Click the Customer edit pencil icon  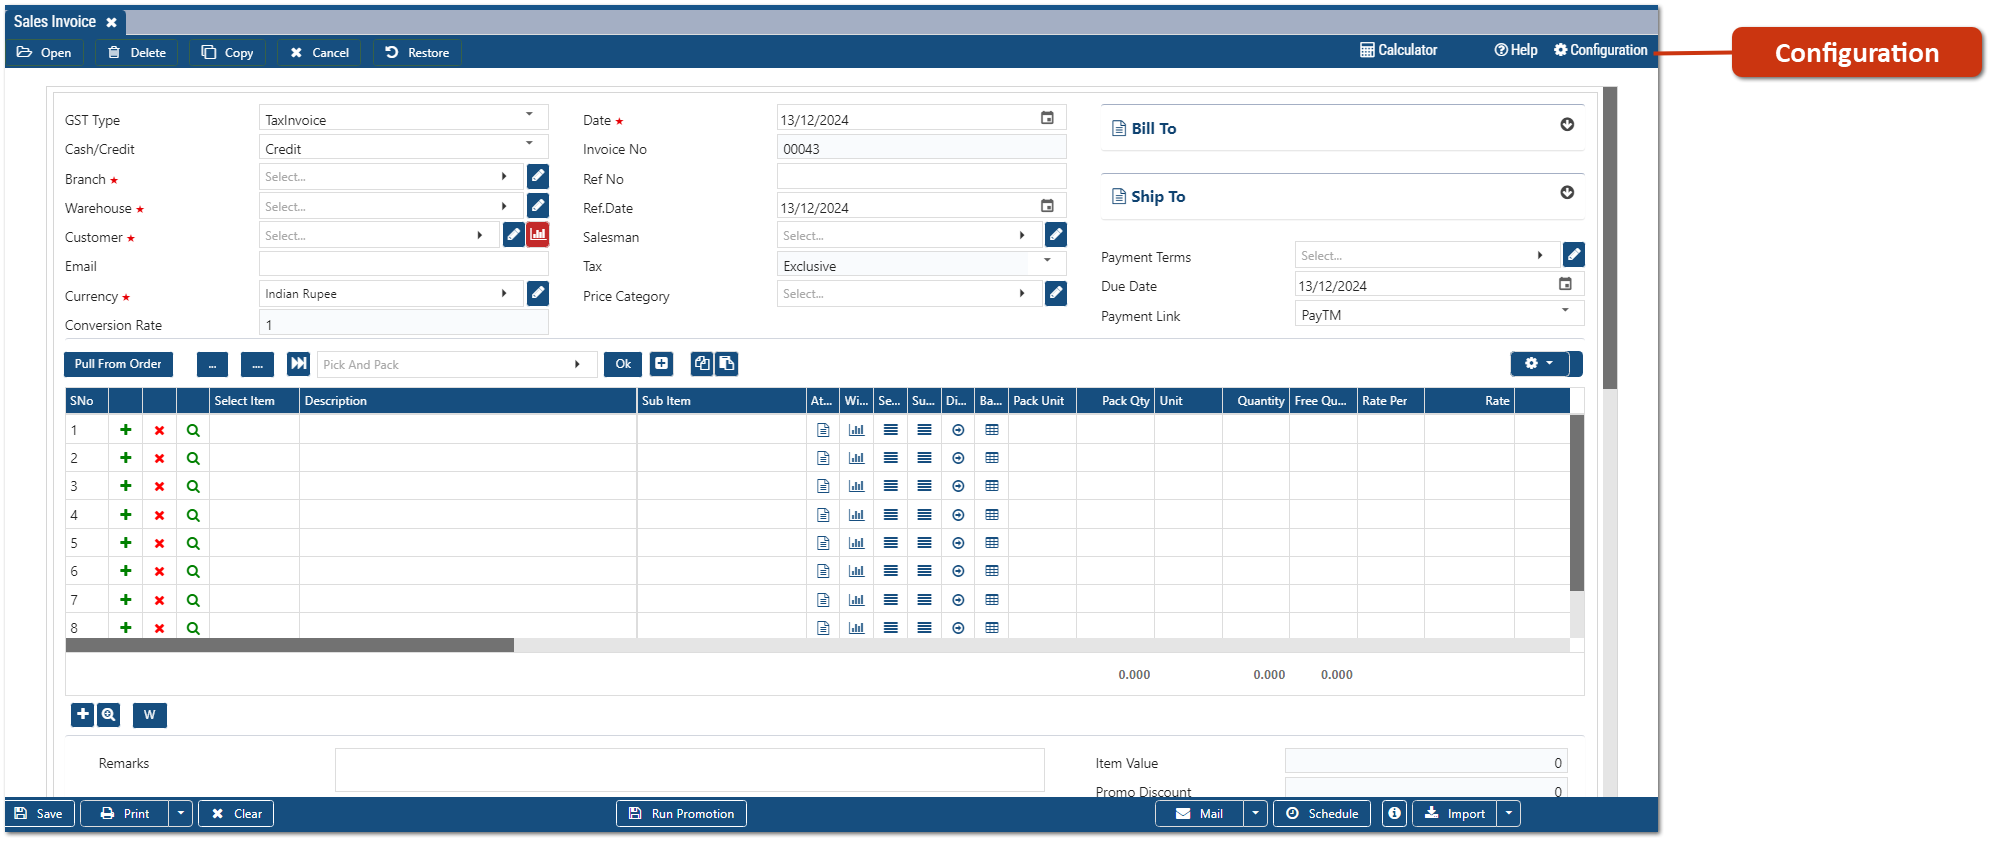point(514,235)
